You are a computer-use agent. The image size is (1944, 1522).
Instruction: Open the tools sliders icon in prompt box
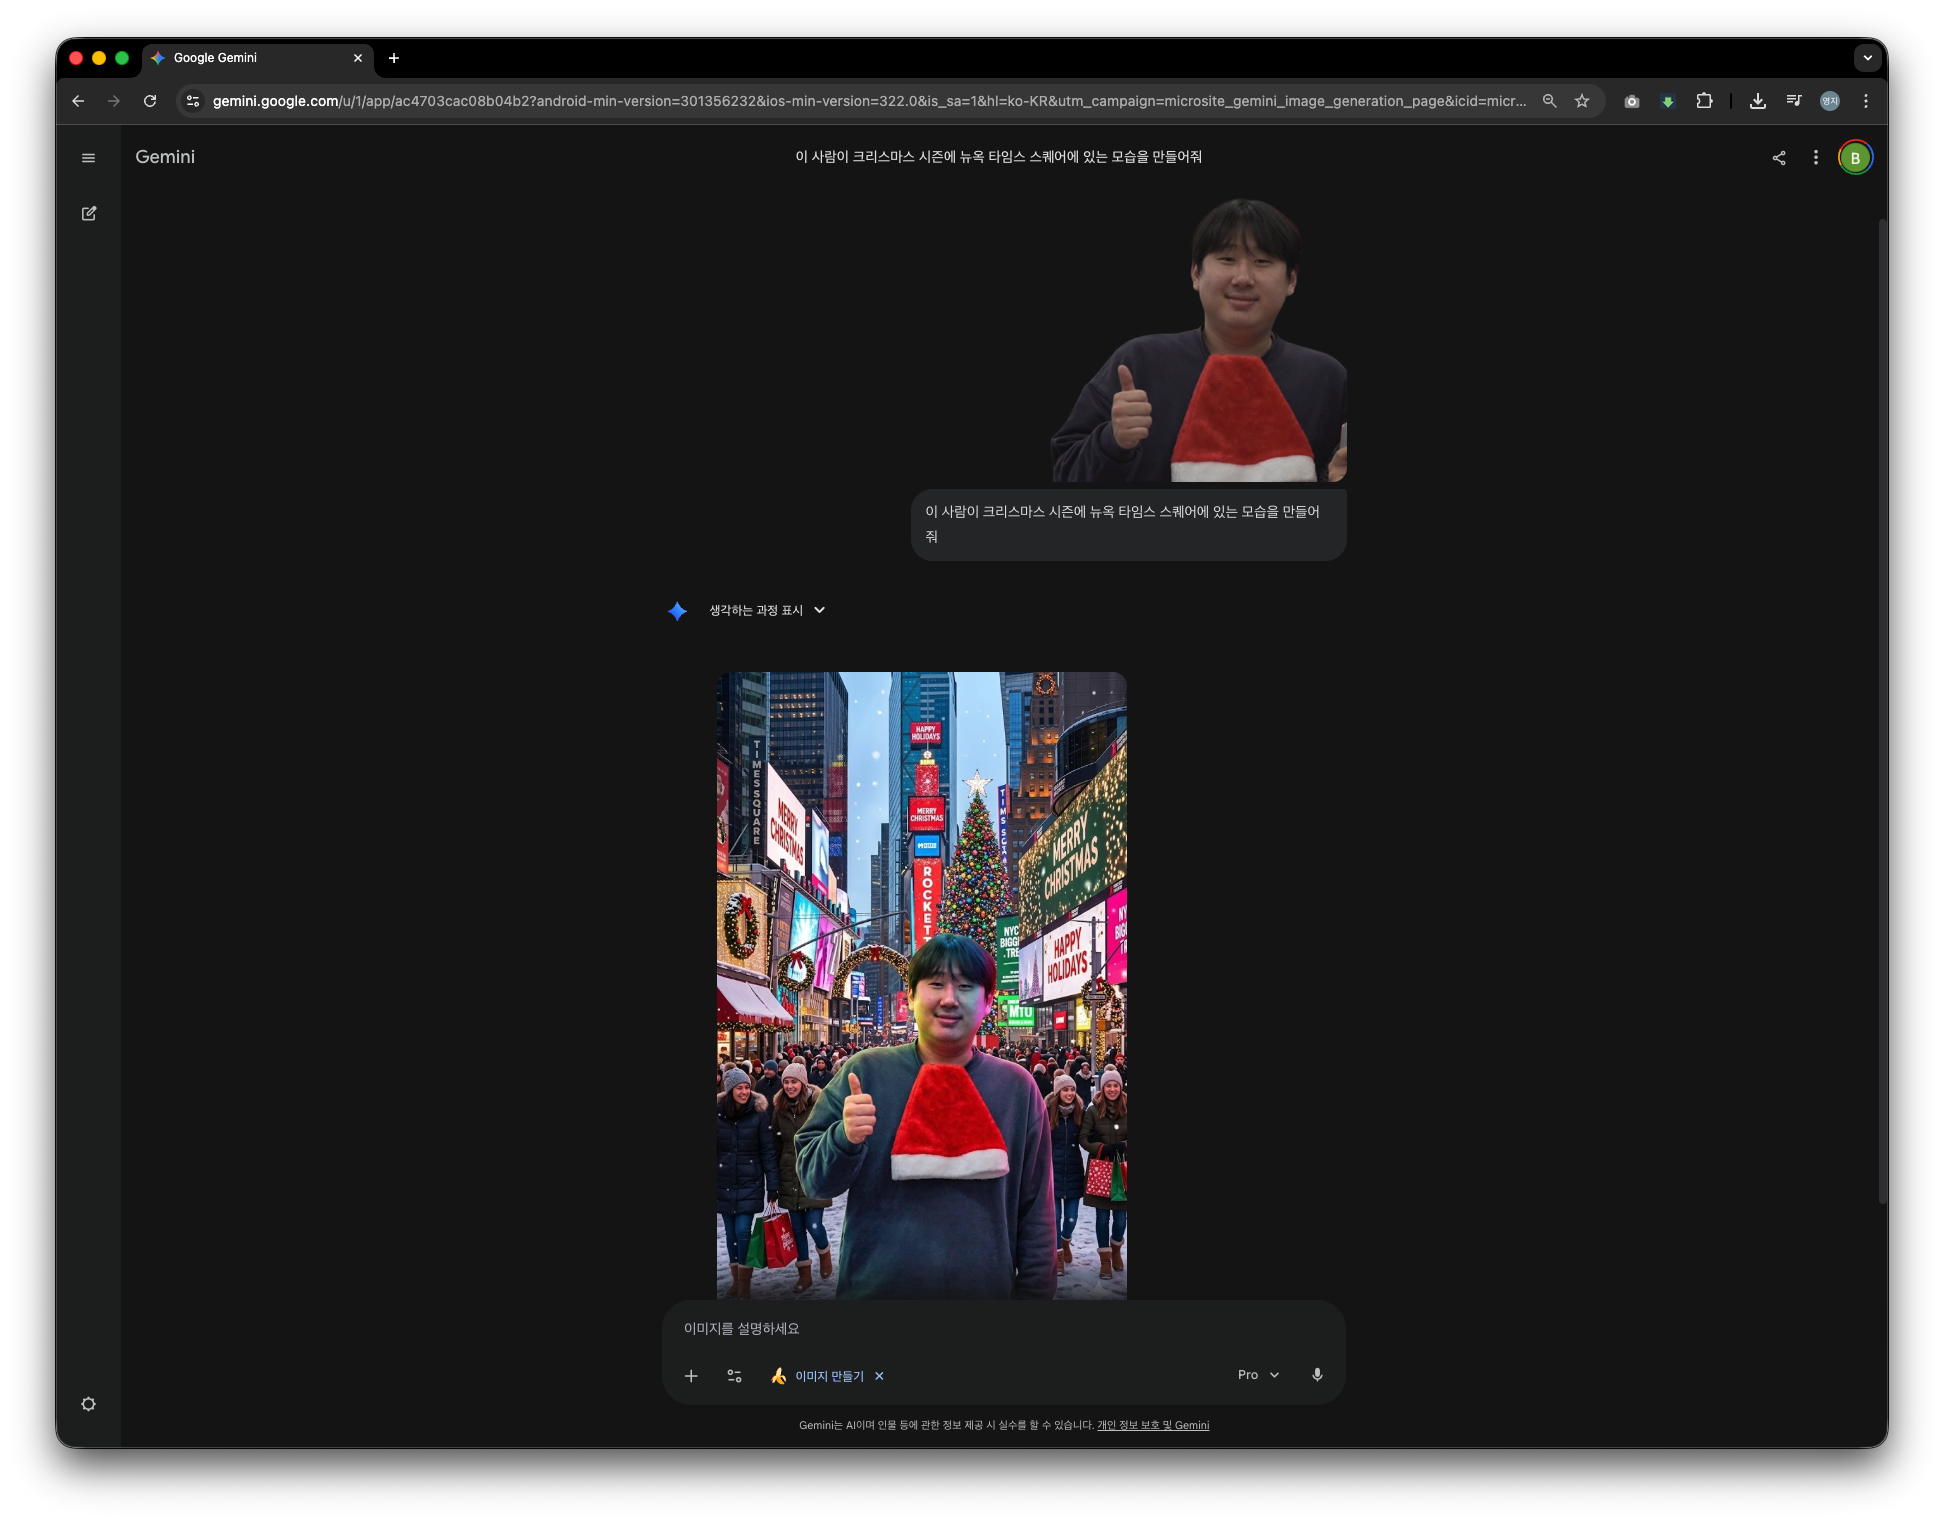pyautogui.click(x=735, y=1376)
